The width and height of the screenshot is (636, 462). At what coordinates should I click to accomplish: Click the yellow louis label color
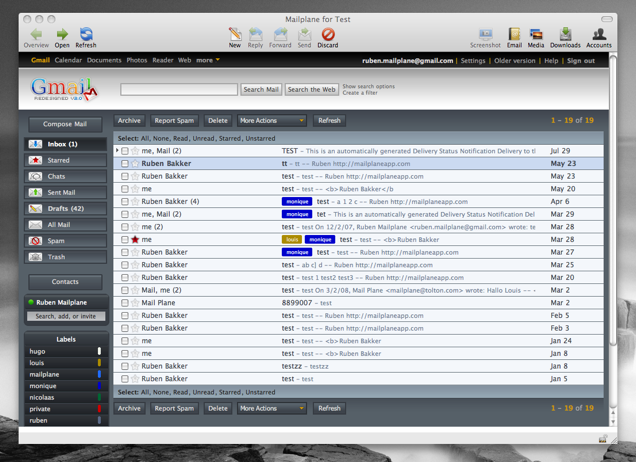click(x=99, y=363)
